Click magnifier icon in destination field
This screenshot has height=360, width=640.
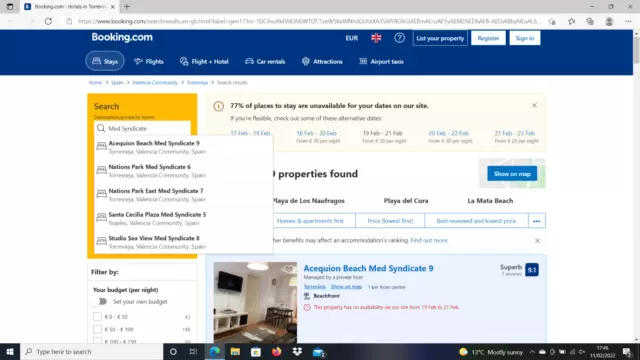click(101, 128)
